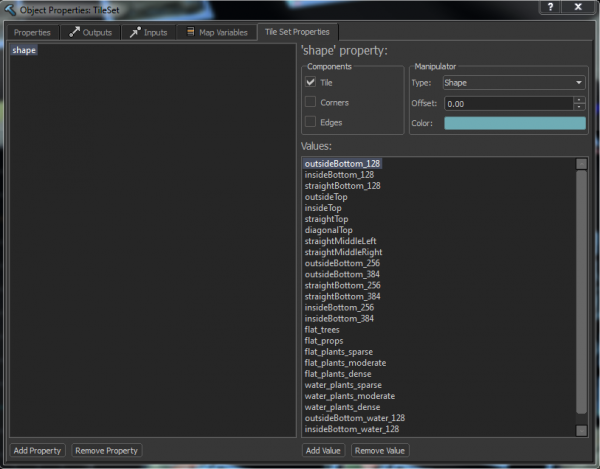Select the water_plants_dense value
The height and width of the screenshot is (469, 600).
(342, 407)
